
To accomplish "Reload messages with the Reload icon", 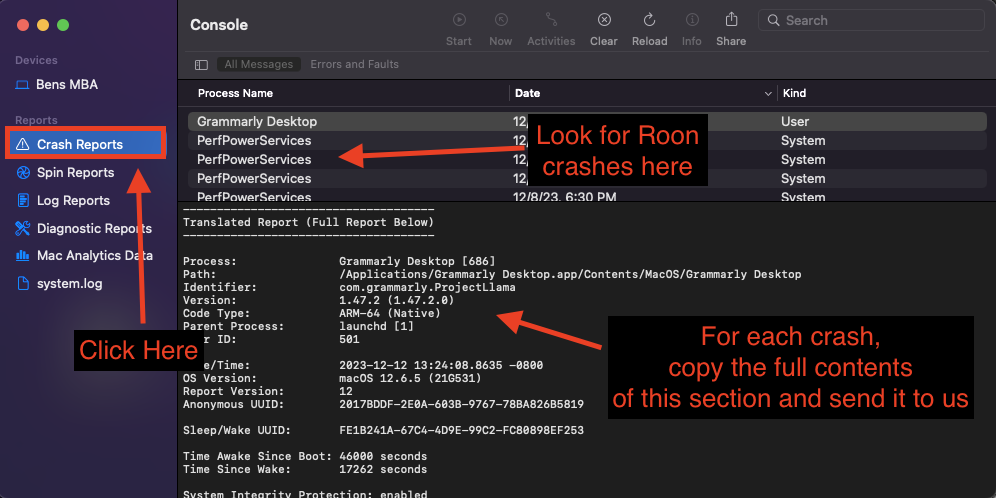I will click(x=649, y=20).
